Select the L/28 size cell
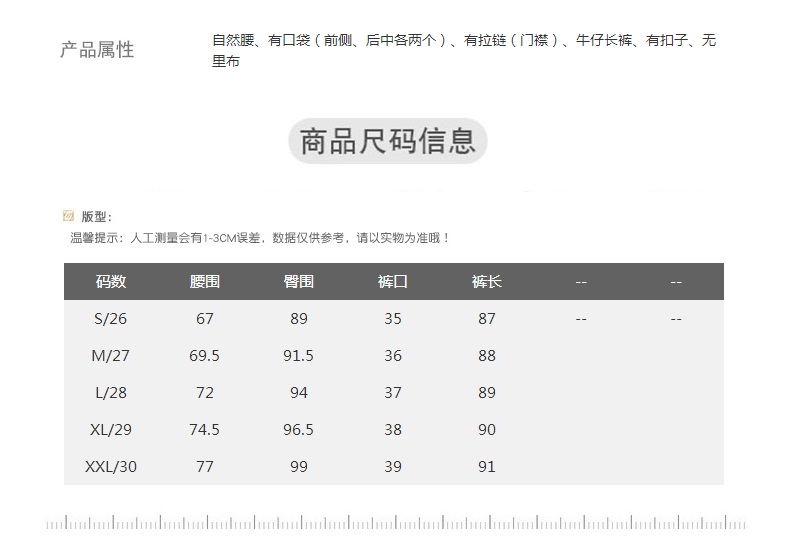Screen dimensions: 790x549 (x=111, y=393)
